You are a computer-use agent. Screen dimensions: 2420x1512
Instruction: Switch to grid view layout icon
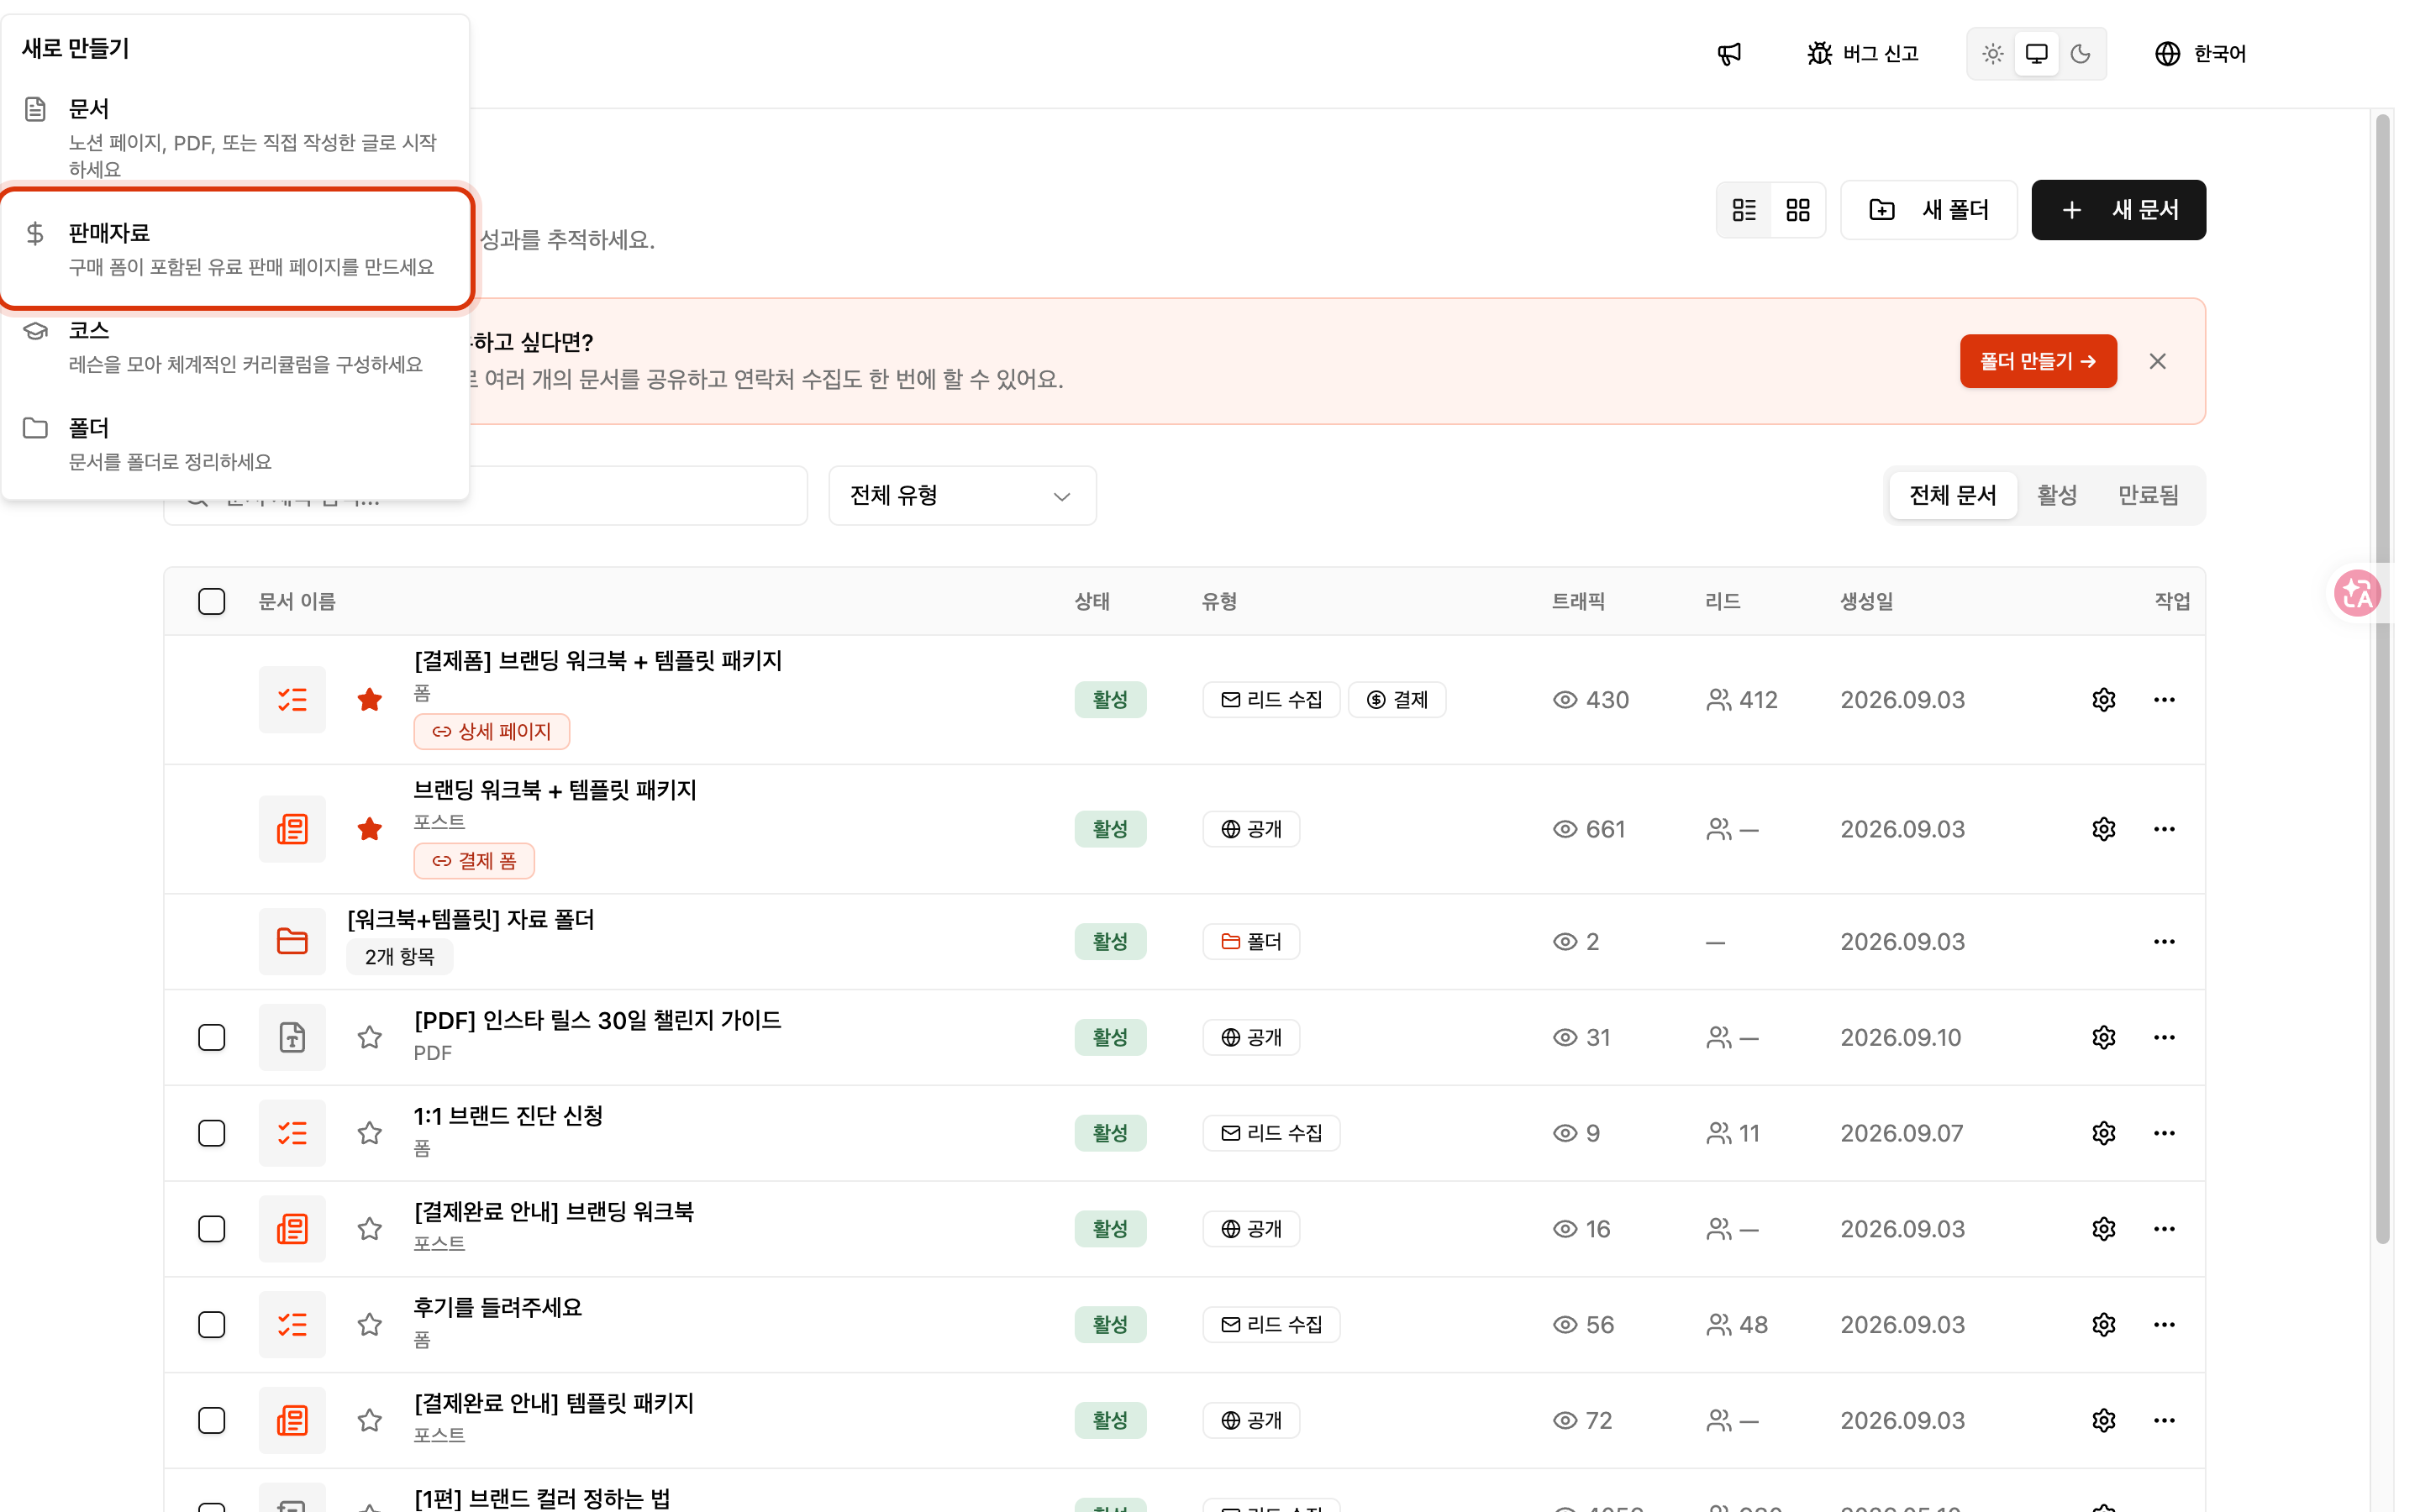[1797, 210]
